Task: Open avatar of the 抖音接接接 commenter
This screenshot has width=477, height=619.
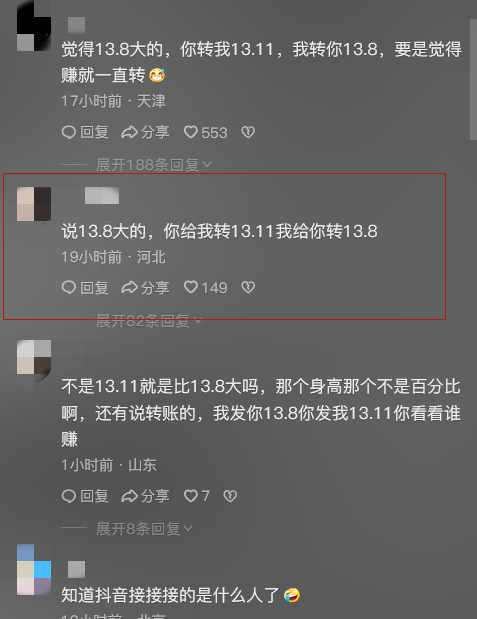Action: click(34, 569)
